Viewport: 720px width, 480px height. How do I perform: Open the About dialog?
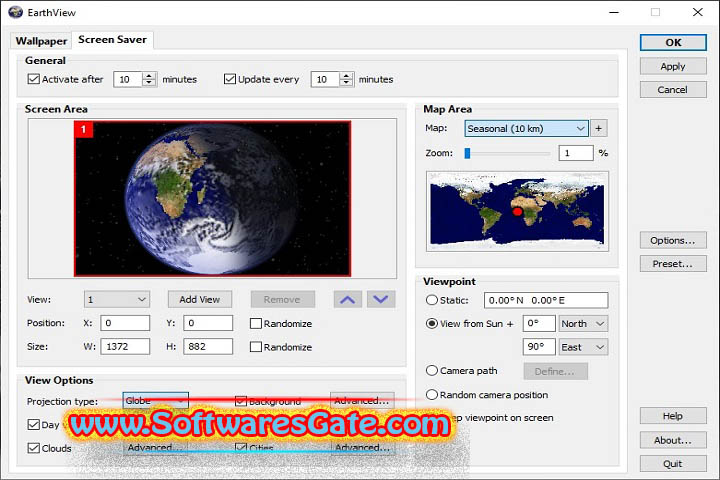[673, 440]
